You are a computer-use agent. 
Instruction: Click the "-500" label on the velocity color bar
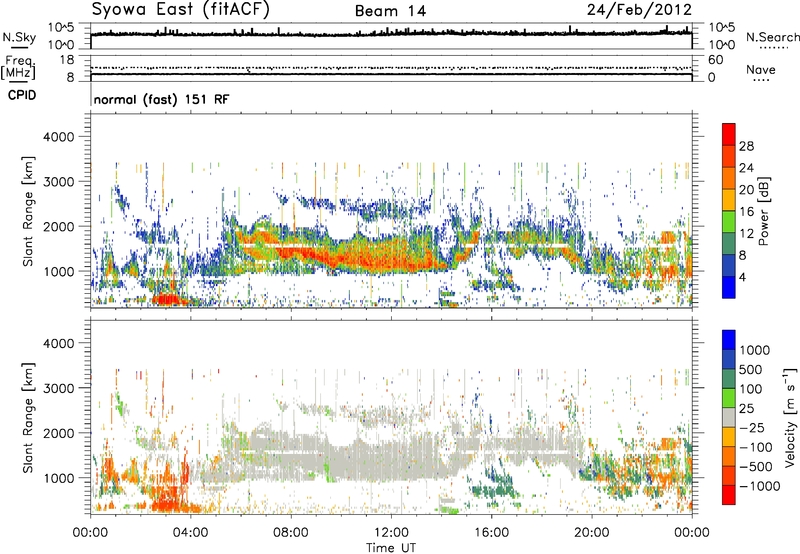[x=756, y=466]
